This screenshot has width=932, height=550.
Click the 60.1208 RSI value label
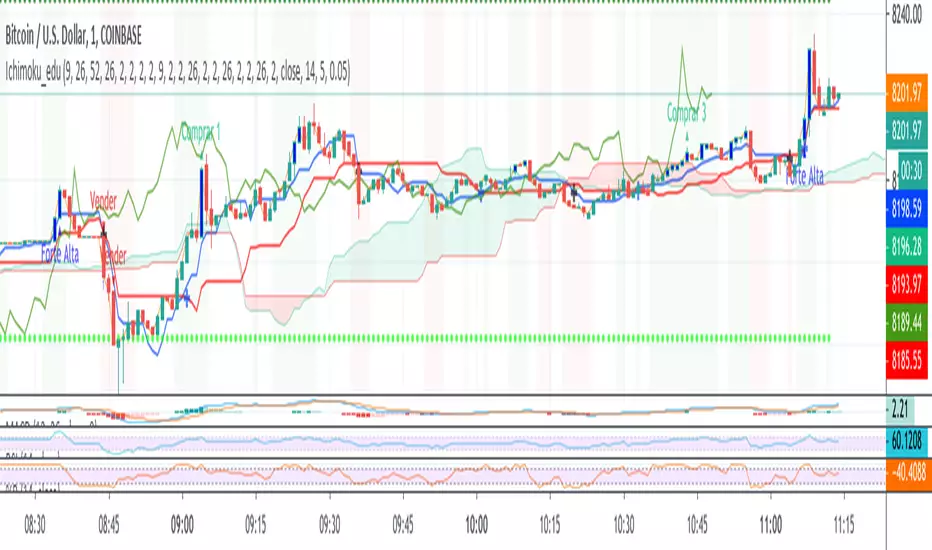906,441
